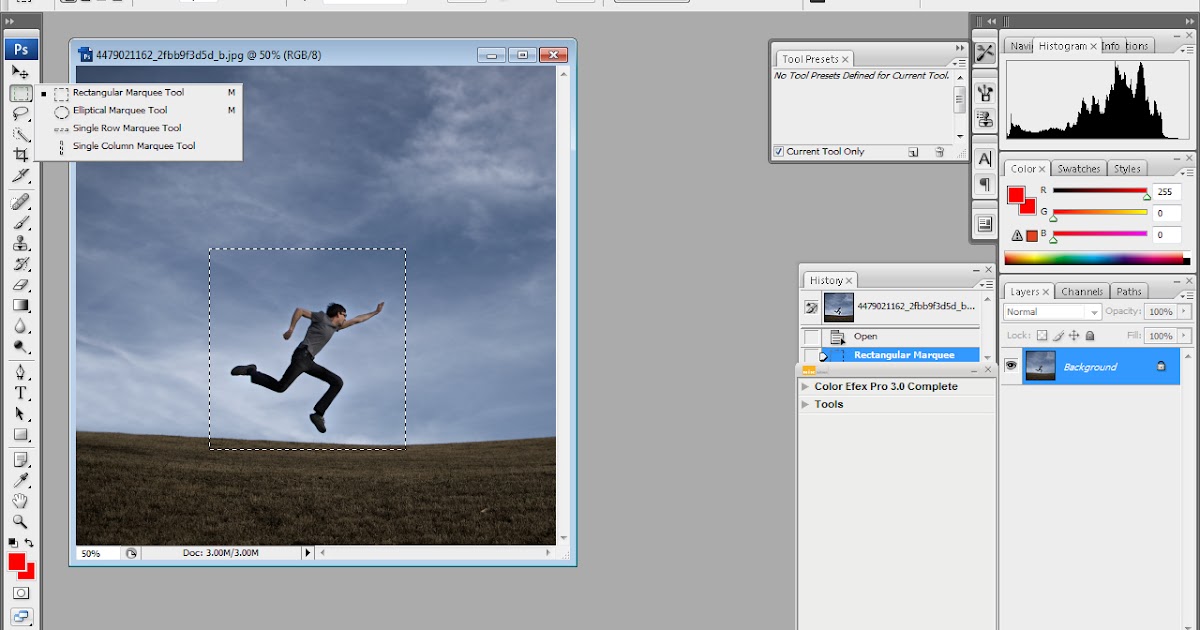Hide the Background layer eye icon
This screenshot has width=1200, height=630.
coord(1011,367)
